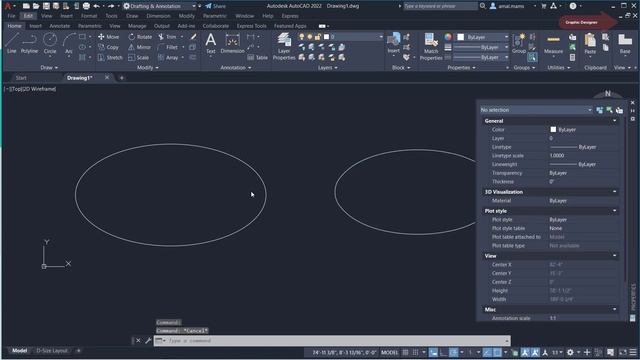Viewport: 640px width, 360px height.
Task: Click the customize wrench in command line
Action: [148, 340]
